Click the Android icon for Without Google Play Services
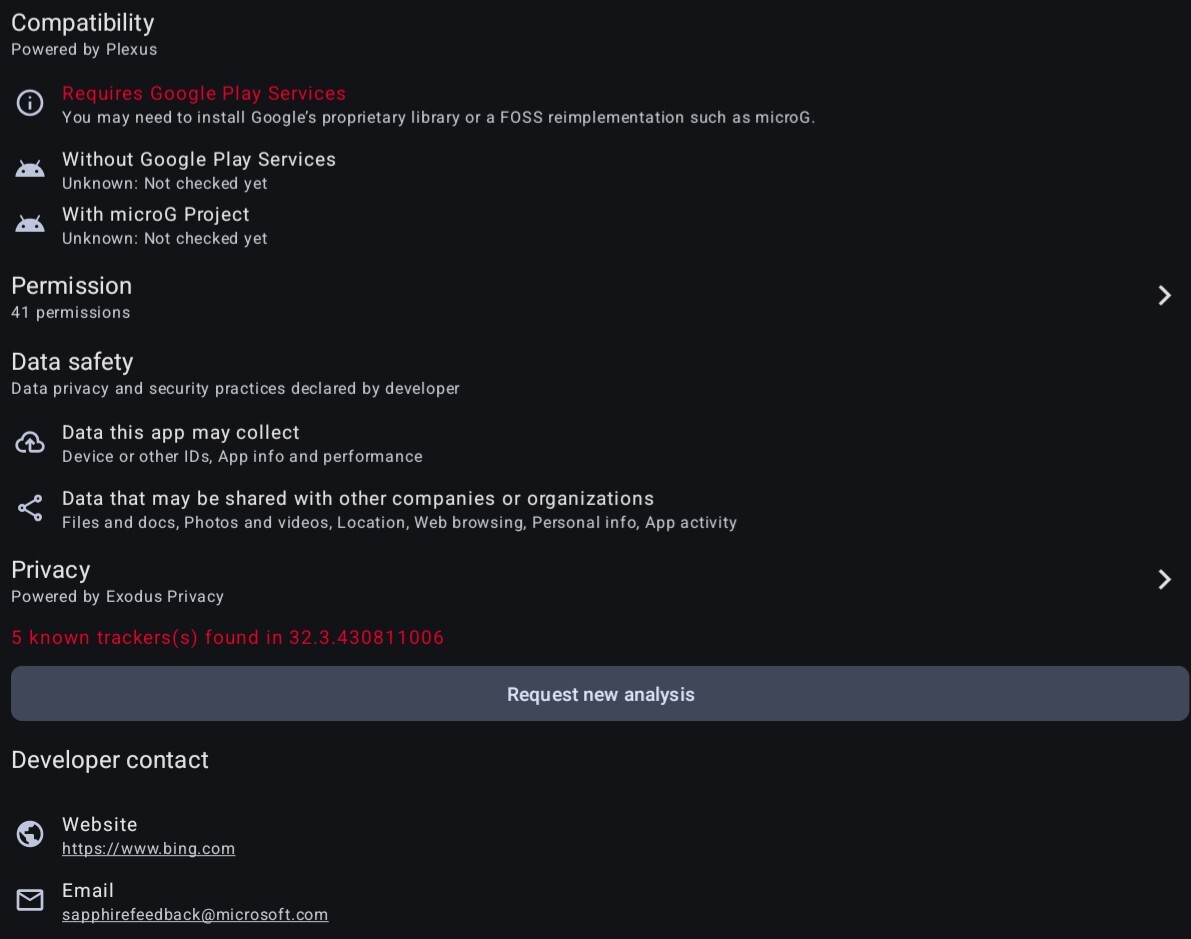The height and width of the screenshot is (939, 1191). coord(30,169)
